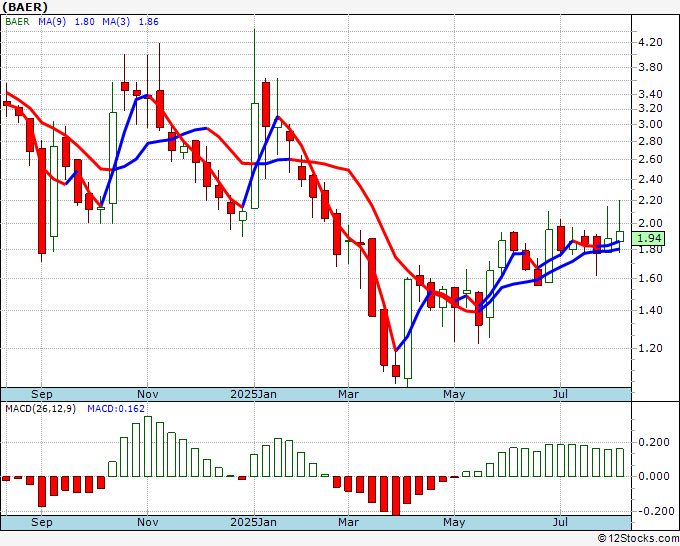The height and width of the screenshot is (546, 680).
Task: Click Sep on the price chart date axis
Action: pos(42,395)
